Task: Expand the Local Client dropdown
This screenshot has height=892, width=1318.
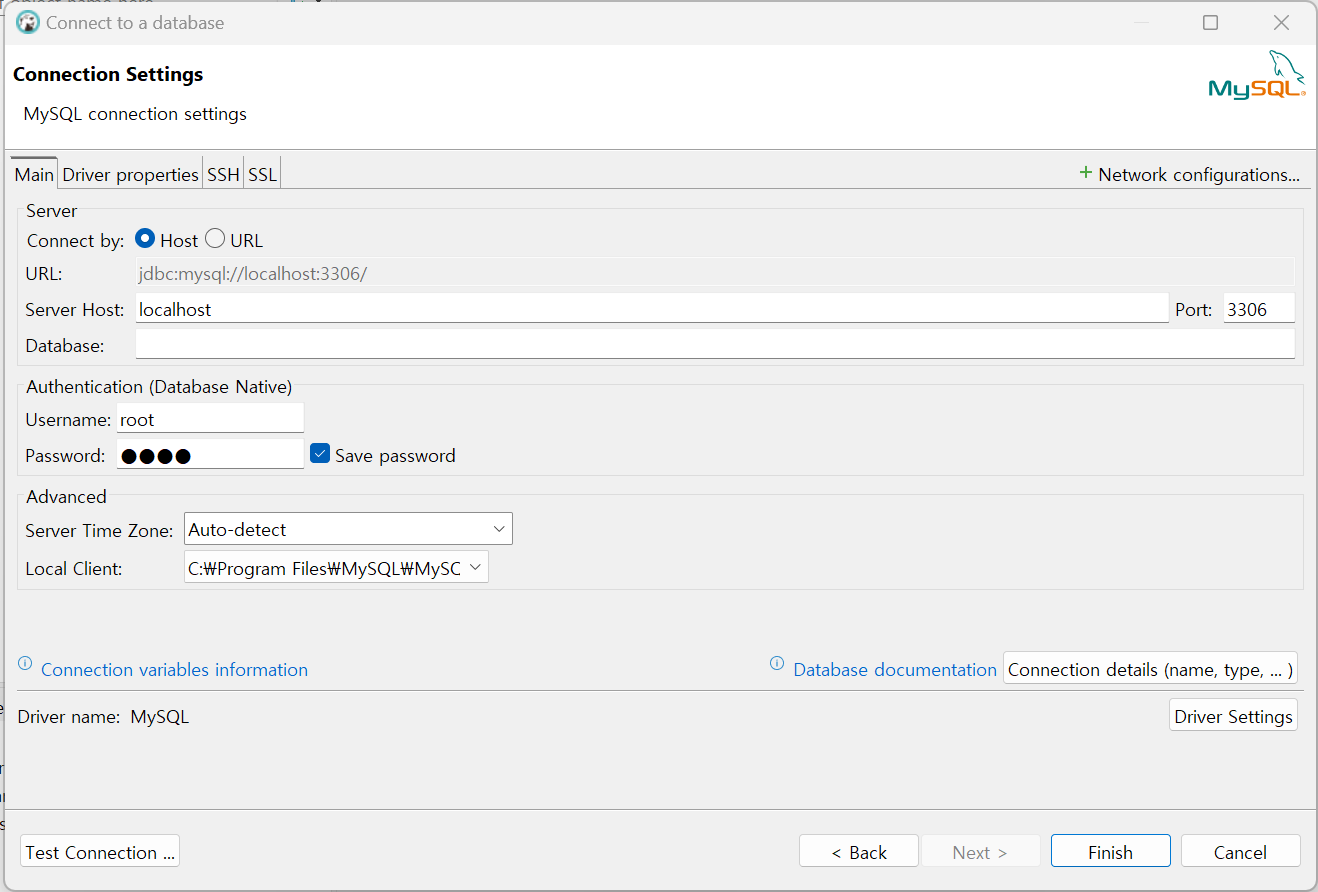Action: pyautogui.click(x=336, y=568)
